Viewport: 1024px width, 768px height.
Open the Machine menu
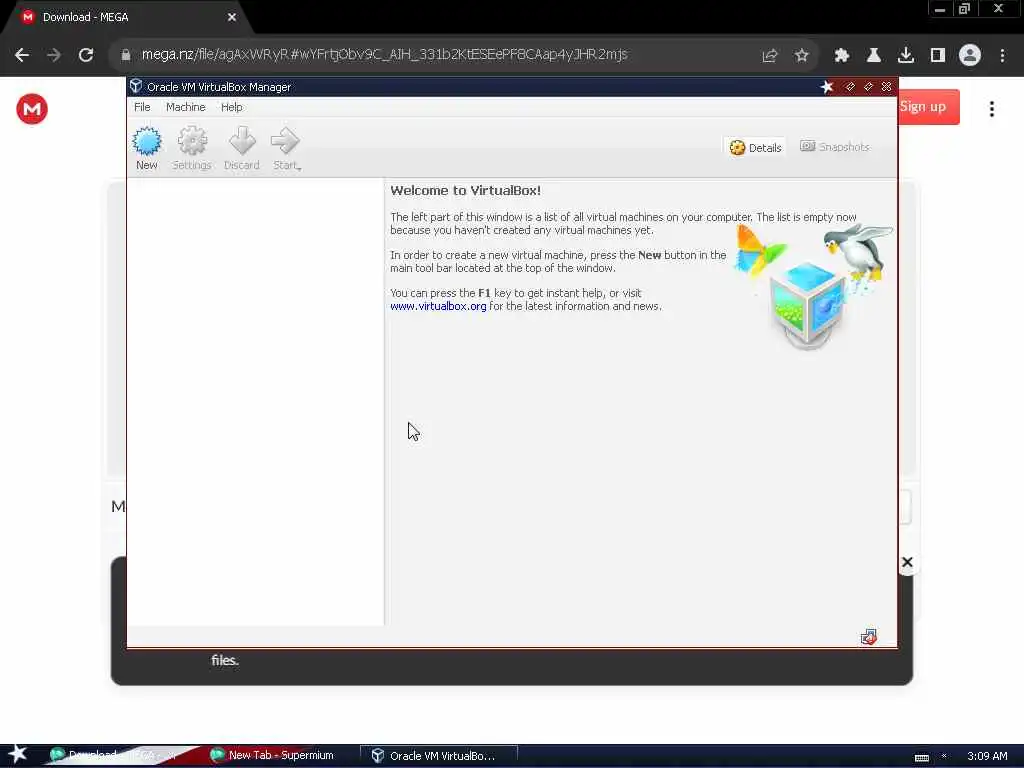[185, 107]
